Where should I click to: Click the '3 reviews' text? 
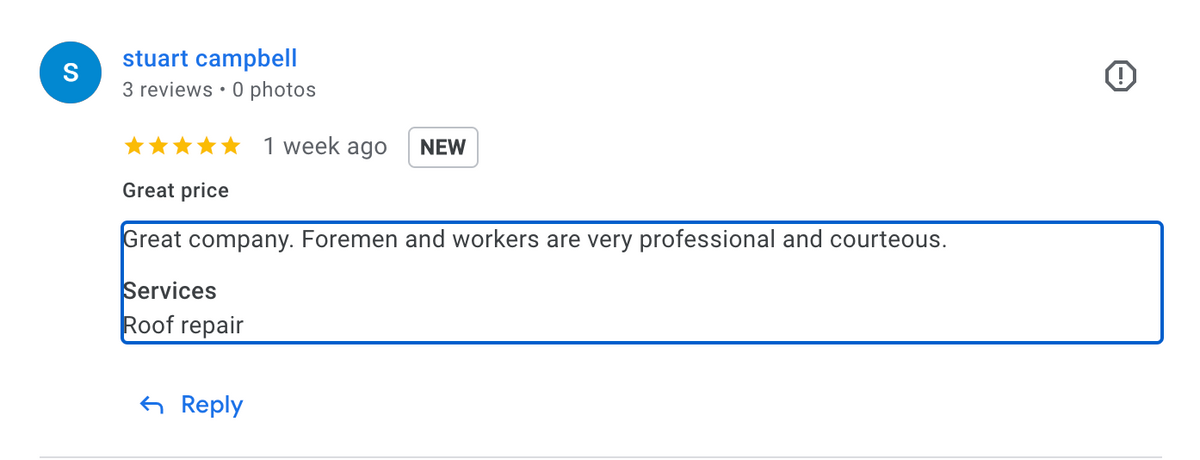tap(167, 90)
